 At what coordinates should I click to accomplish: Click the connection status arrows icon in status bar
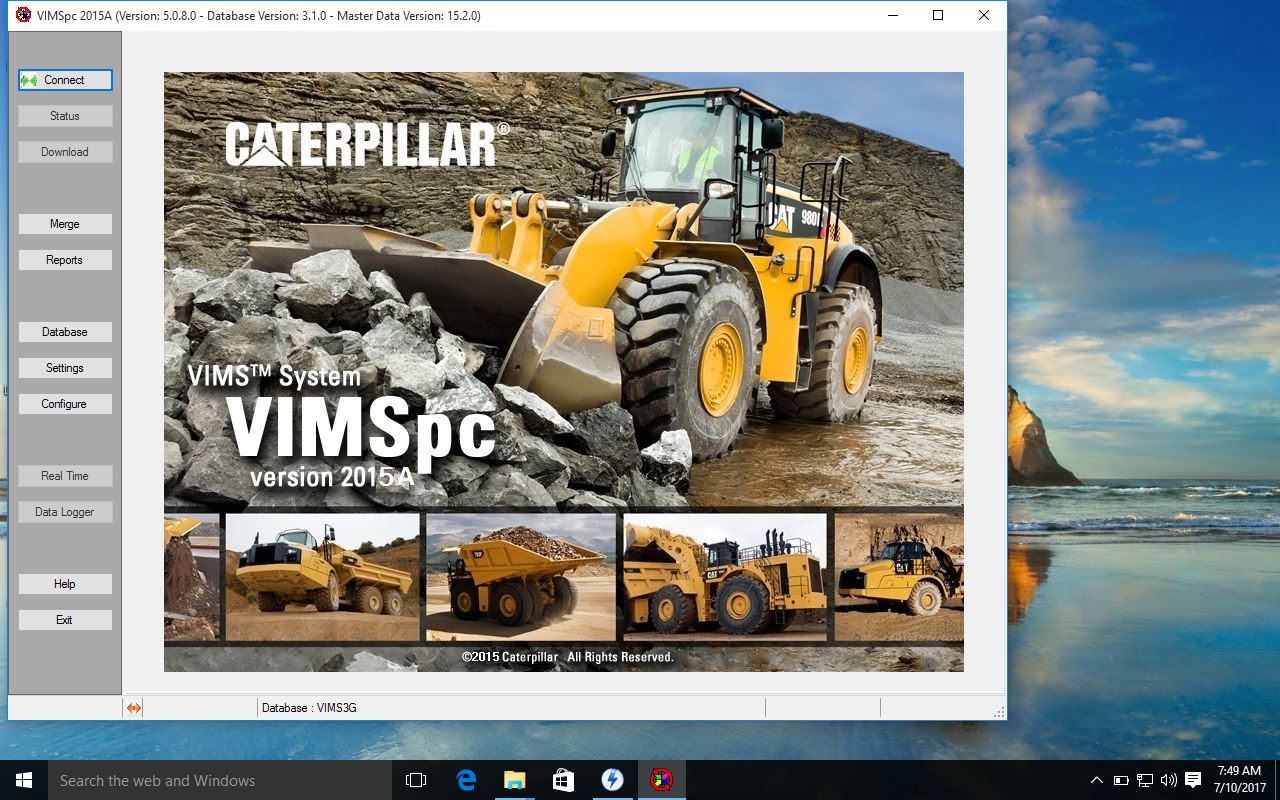click(134, 708)
